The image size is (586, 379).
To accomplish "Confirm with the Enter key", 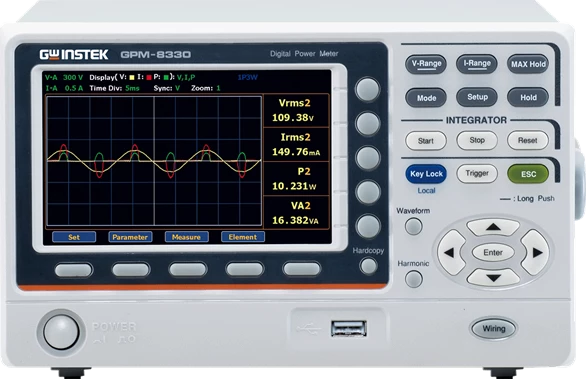I will [x=493, y=253].
